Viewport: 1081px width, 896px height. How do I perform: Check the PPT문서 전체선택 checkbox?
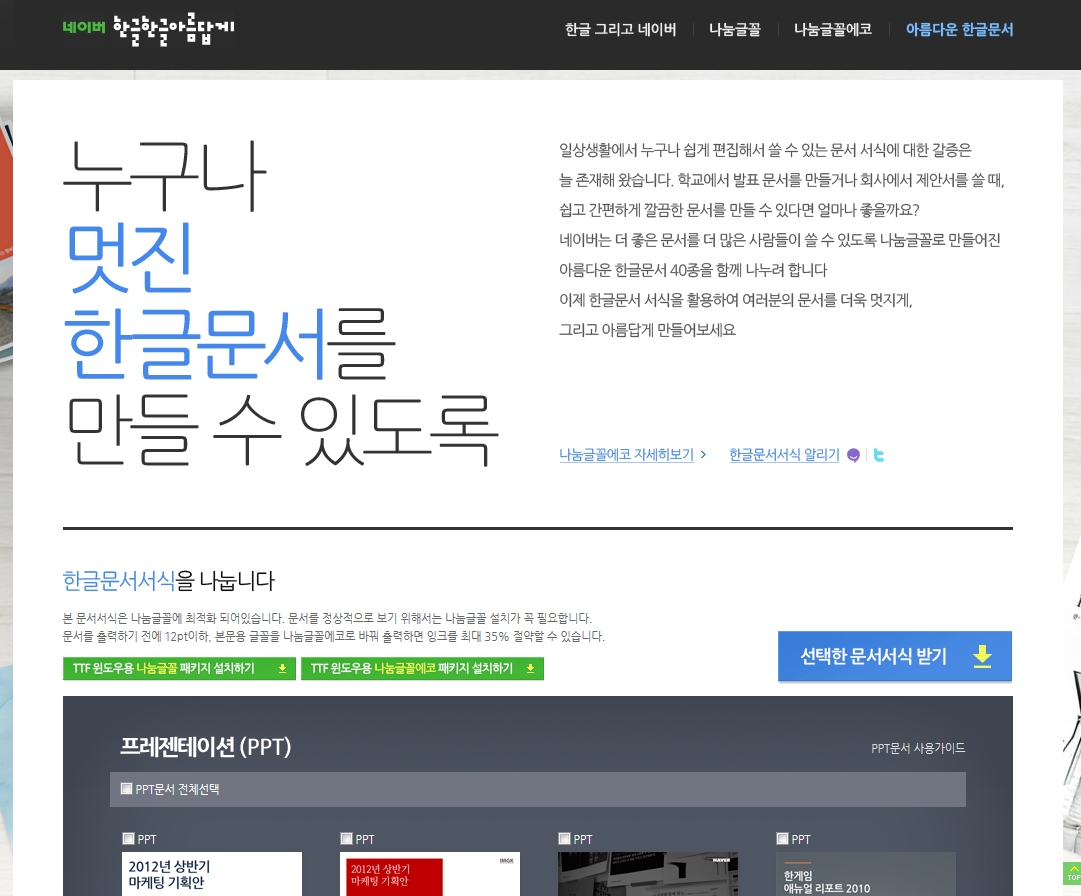pos(127,789)
